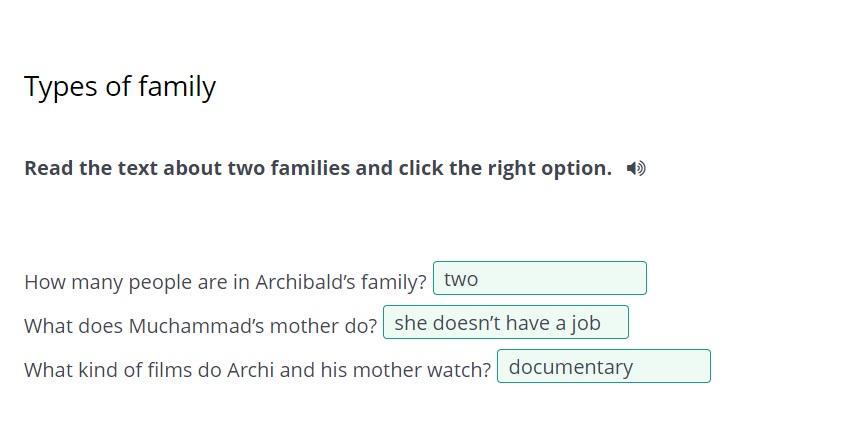The width and height of the screenshot is (867, 424).
Task: Change the answer for Archibald's family count
Action: point(539,279)
